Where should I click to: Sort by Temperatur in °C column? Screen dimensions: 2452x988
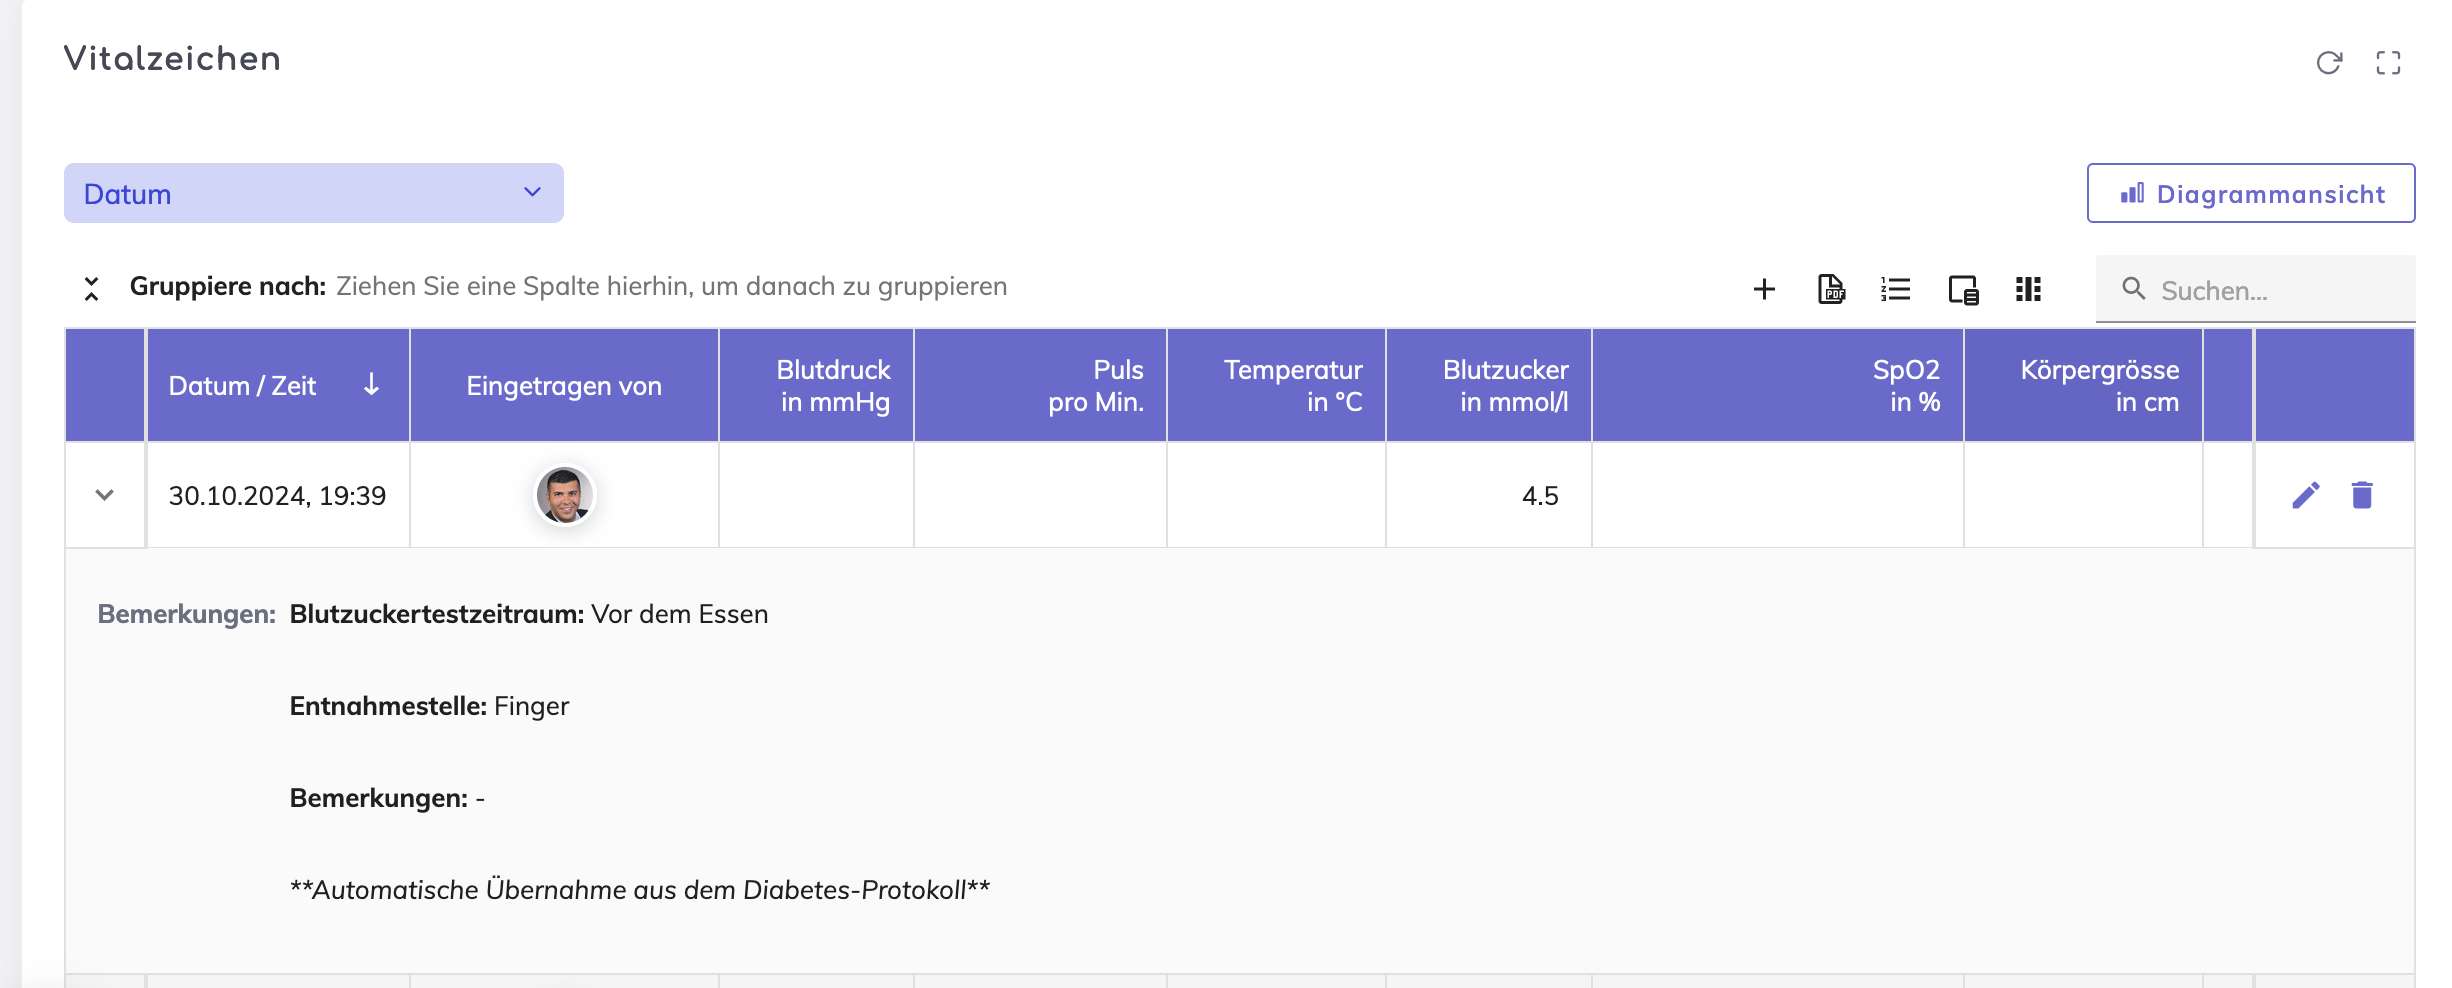point(1292,386)
